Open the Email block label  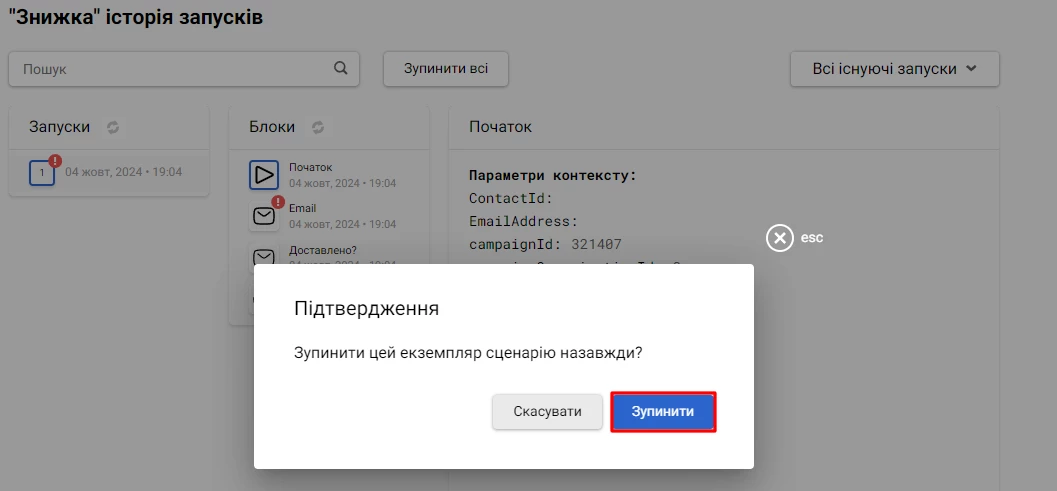pos(303,208)
